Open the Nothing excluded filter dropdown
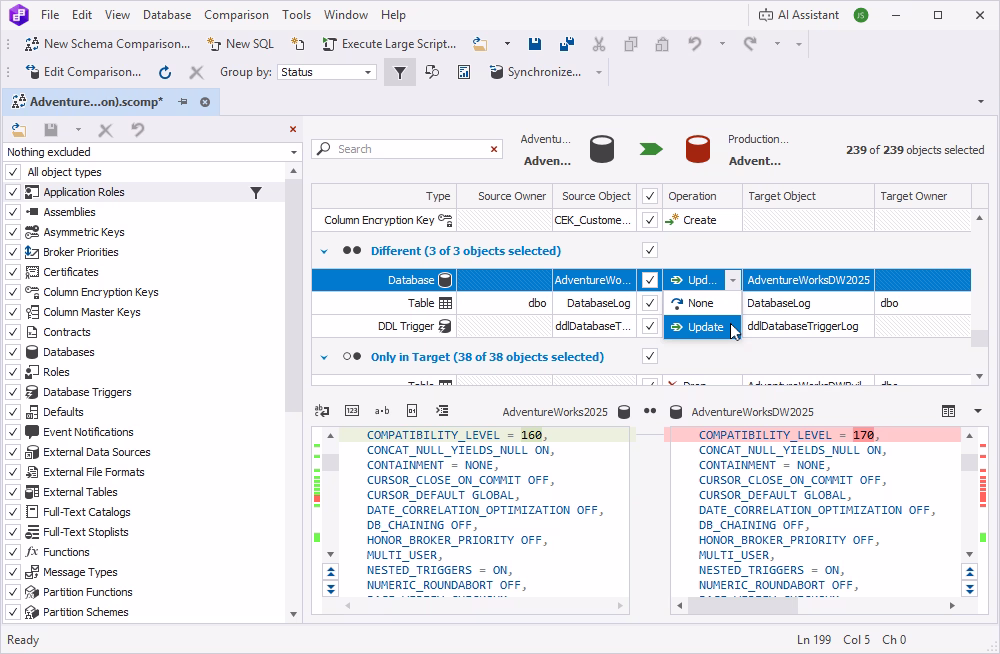Screen dimensions: 1000x654 coord(293,152)
